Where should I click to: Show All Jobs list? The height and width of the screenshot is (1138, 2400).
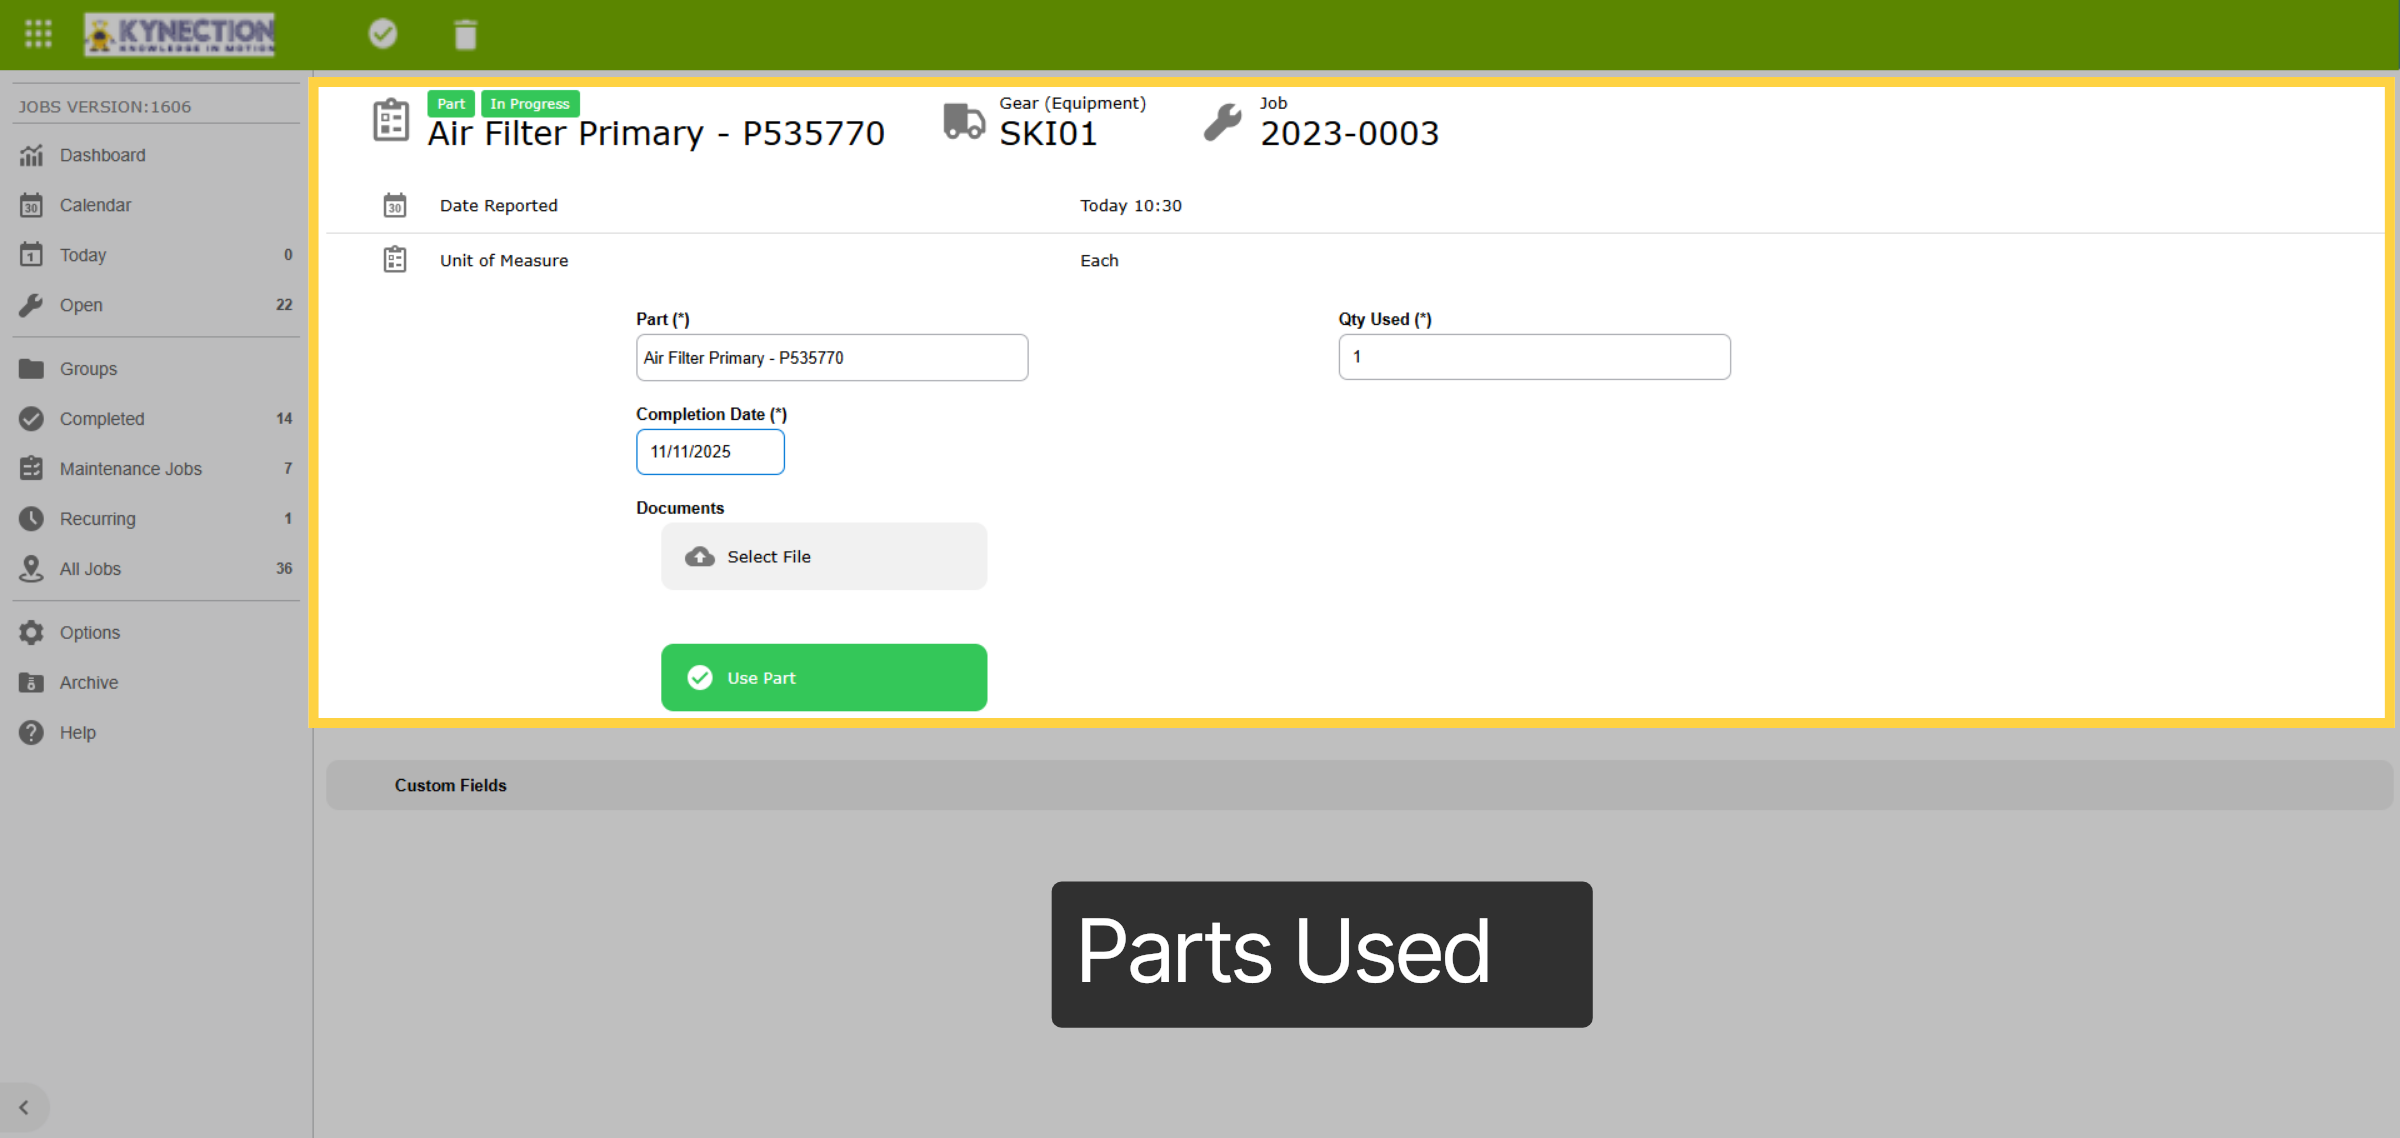pyautogui.click(x=156, y=569)
